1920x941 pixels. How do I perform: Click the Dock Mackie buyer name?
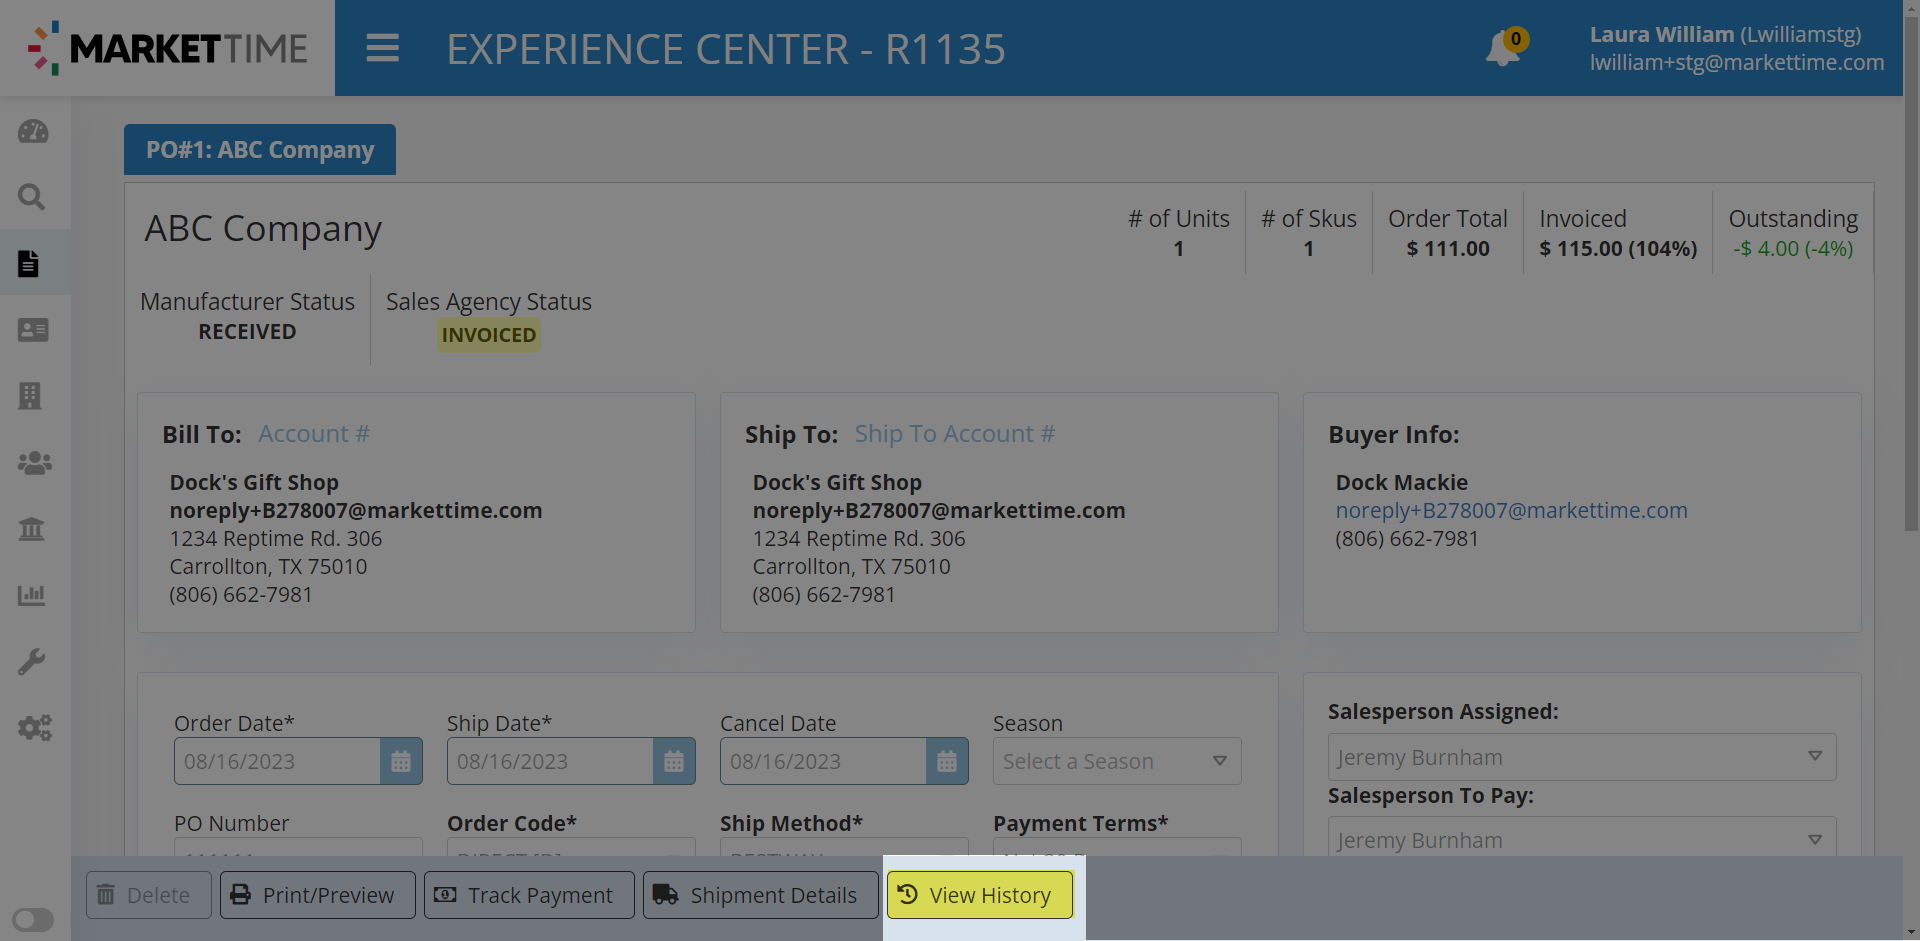click(1402, 482)
